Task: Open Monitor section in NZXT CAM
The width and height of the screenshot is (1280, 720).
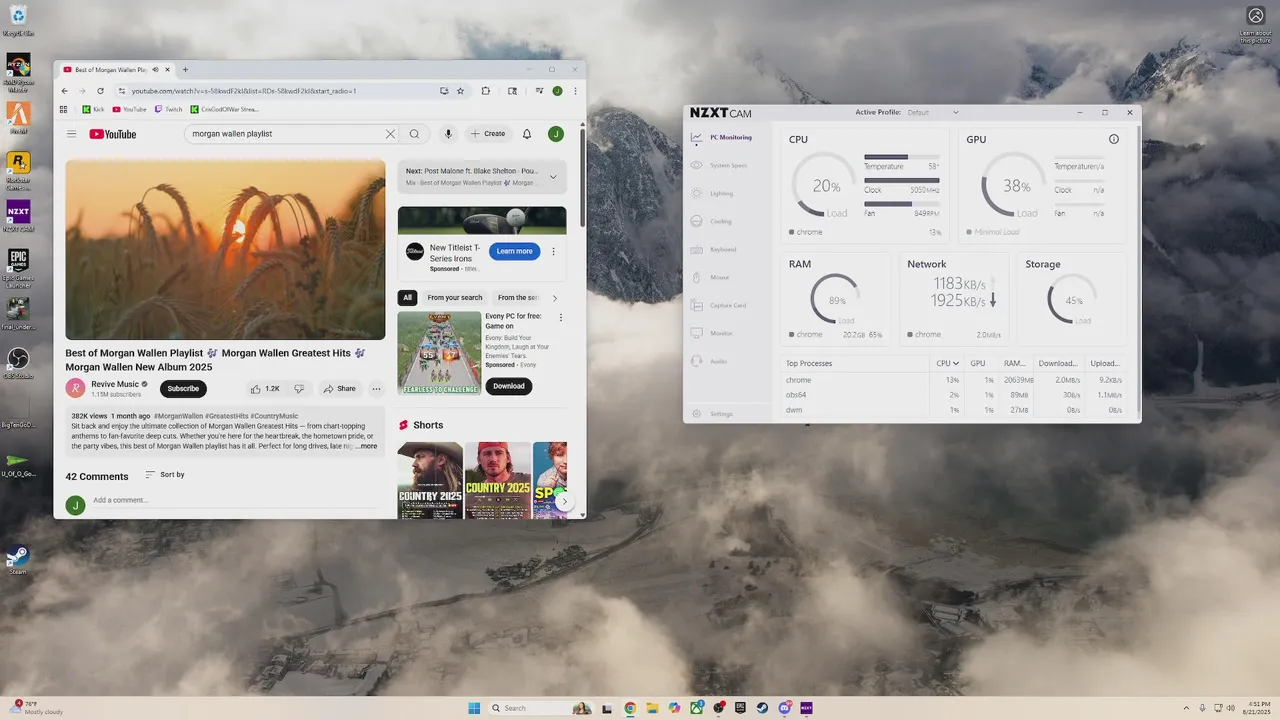Action: pyautogui.click(x=712, y=333)
